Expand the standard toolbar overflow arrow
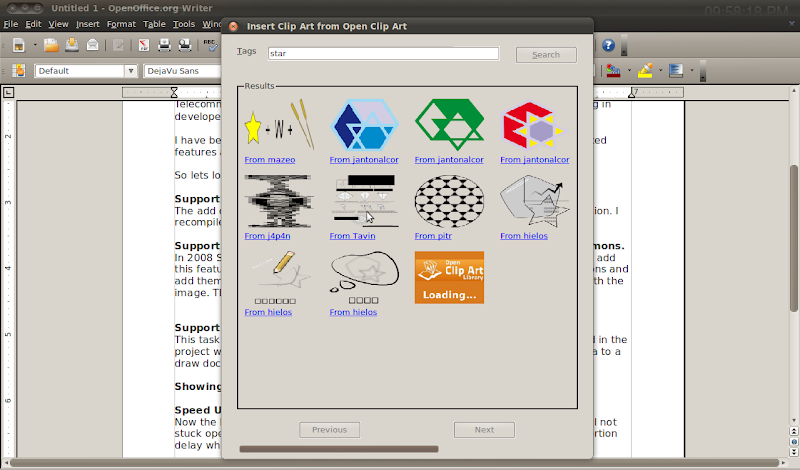This screenshot has height=470, width=800. 624,45
